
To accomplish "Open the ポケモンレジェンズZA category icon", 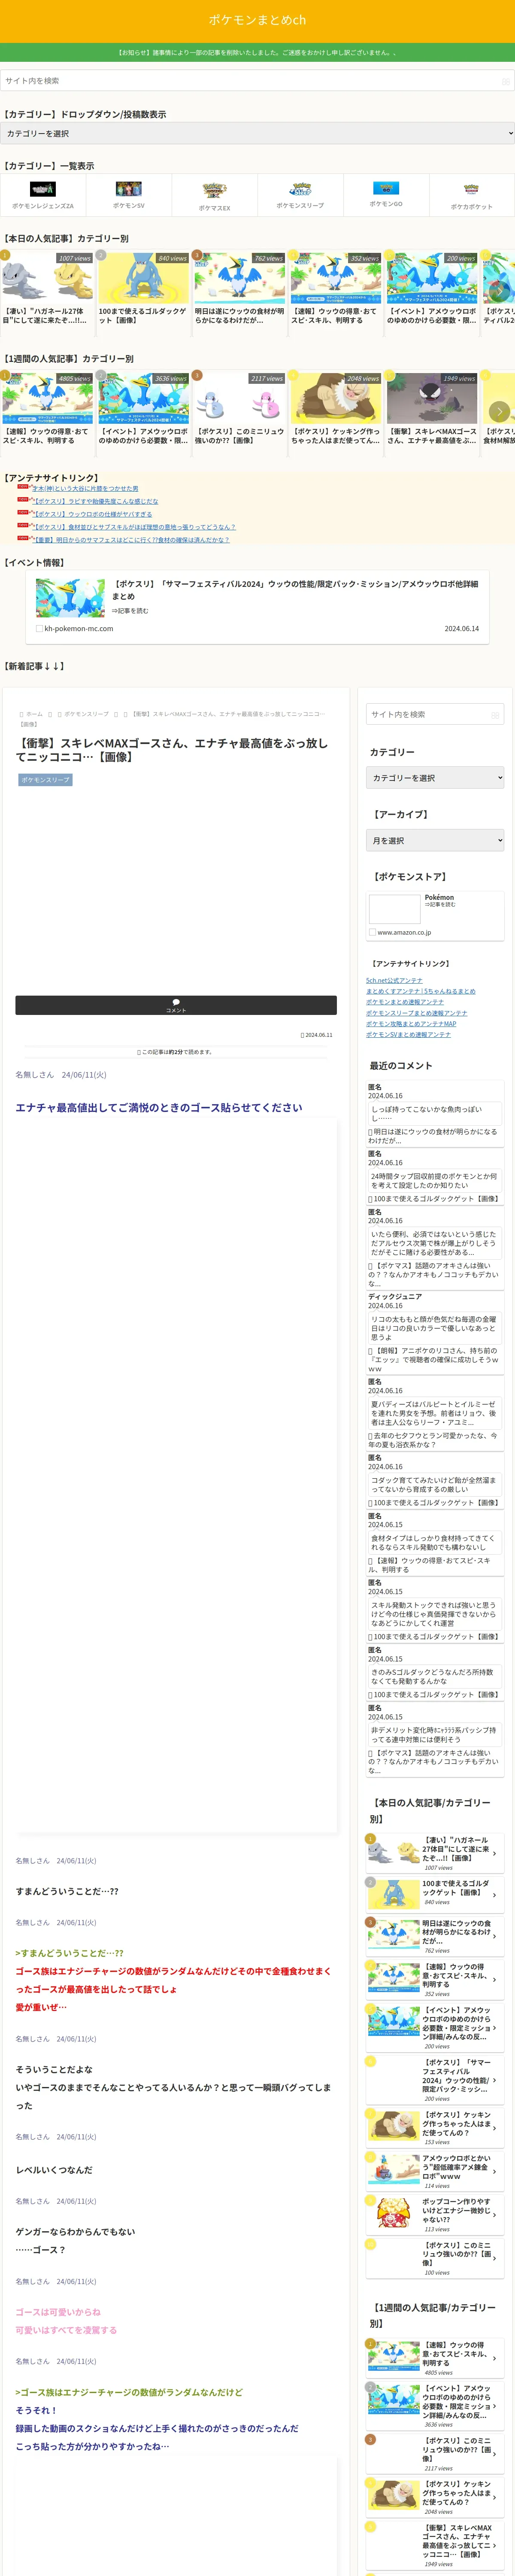I will click(x=43, y=189).
